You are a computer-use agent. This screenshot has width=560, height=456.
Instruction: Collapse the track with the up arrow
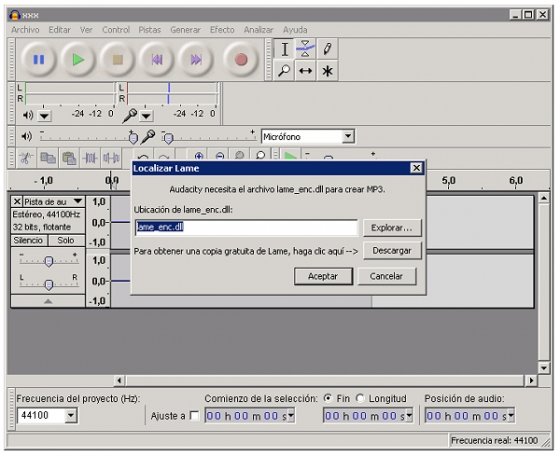(48, 301)
